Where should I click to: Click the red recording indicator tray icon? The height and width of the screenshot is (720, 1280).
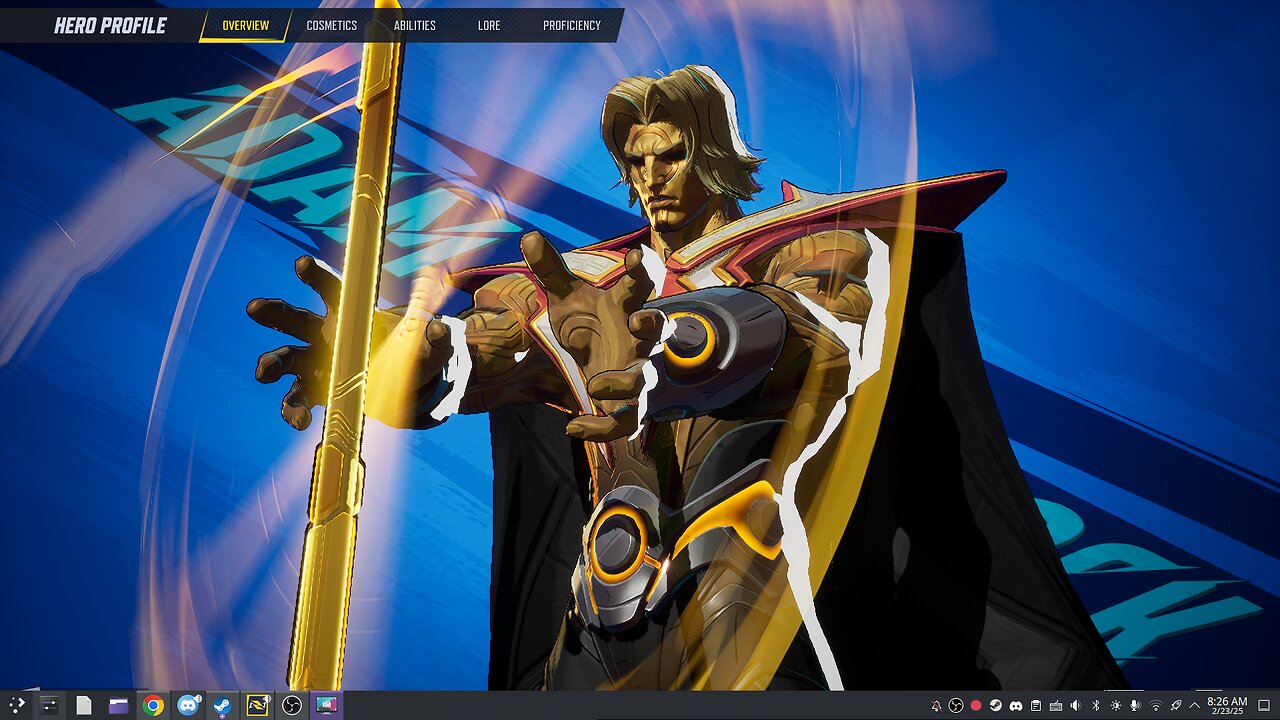976,706
